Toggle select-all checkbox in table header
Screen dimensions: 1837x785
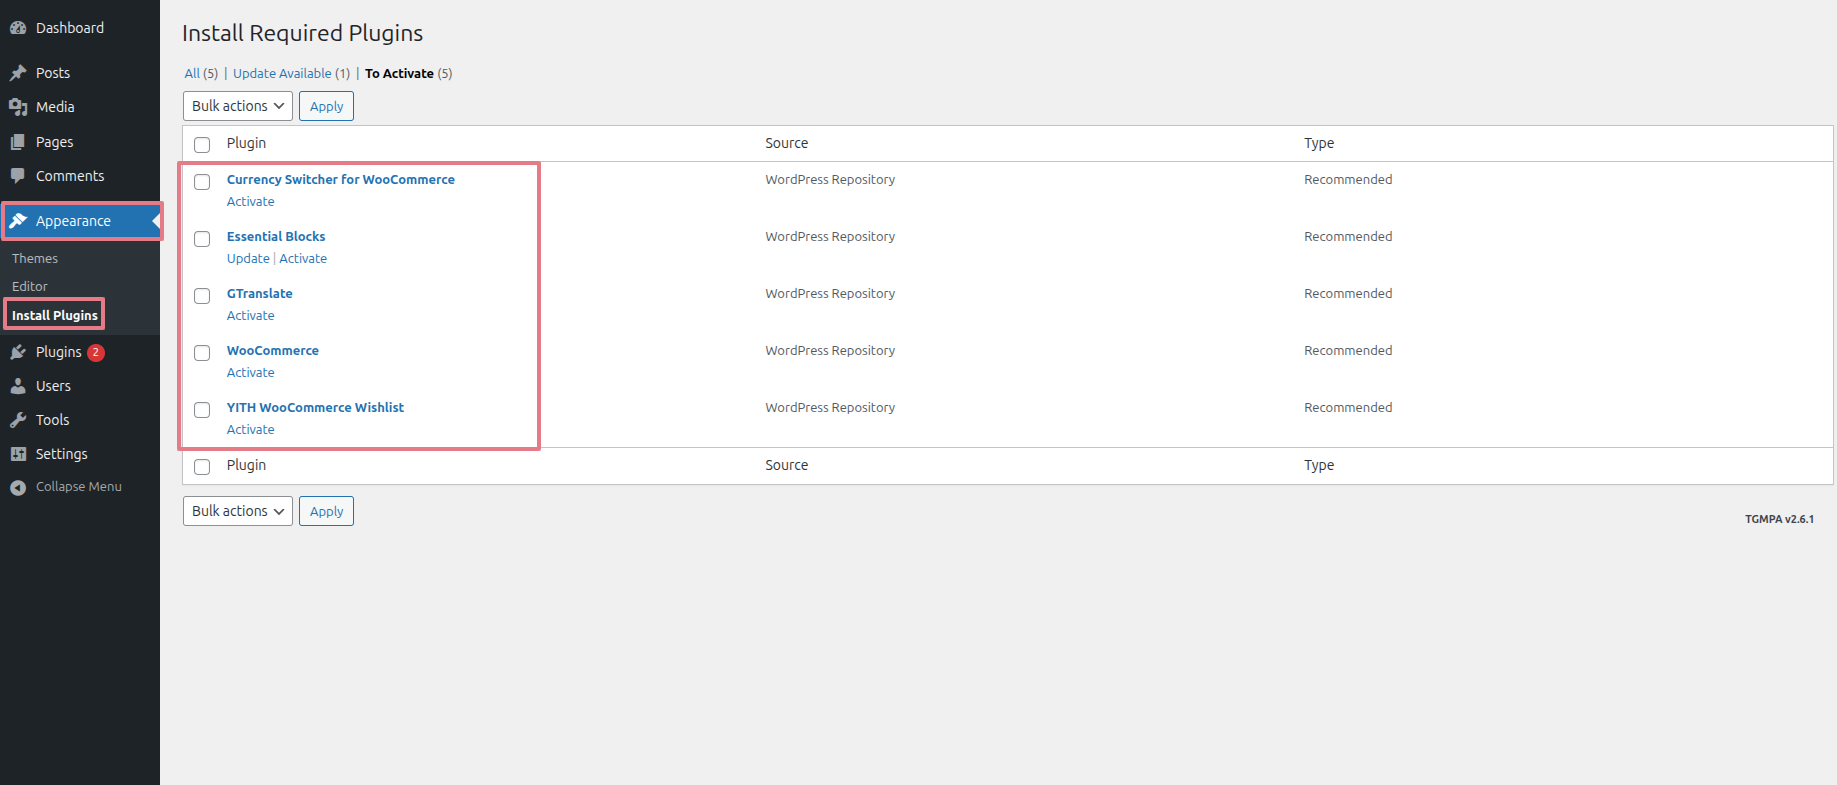click(x=202, y=145)
